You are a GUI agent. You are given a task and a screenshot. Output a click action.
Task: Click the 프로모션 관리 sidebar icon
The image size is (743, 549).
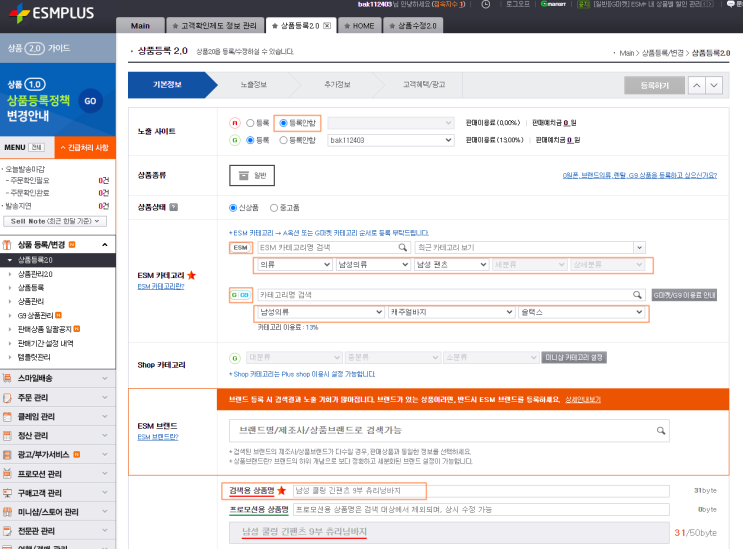click(x=7, y=474)
